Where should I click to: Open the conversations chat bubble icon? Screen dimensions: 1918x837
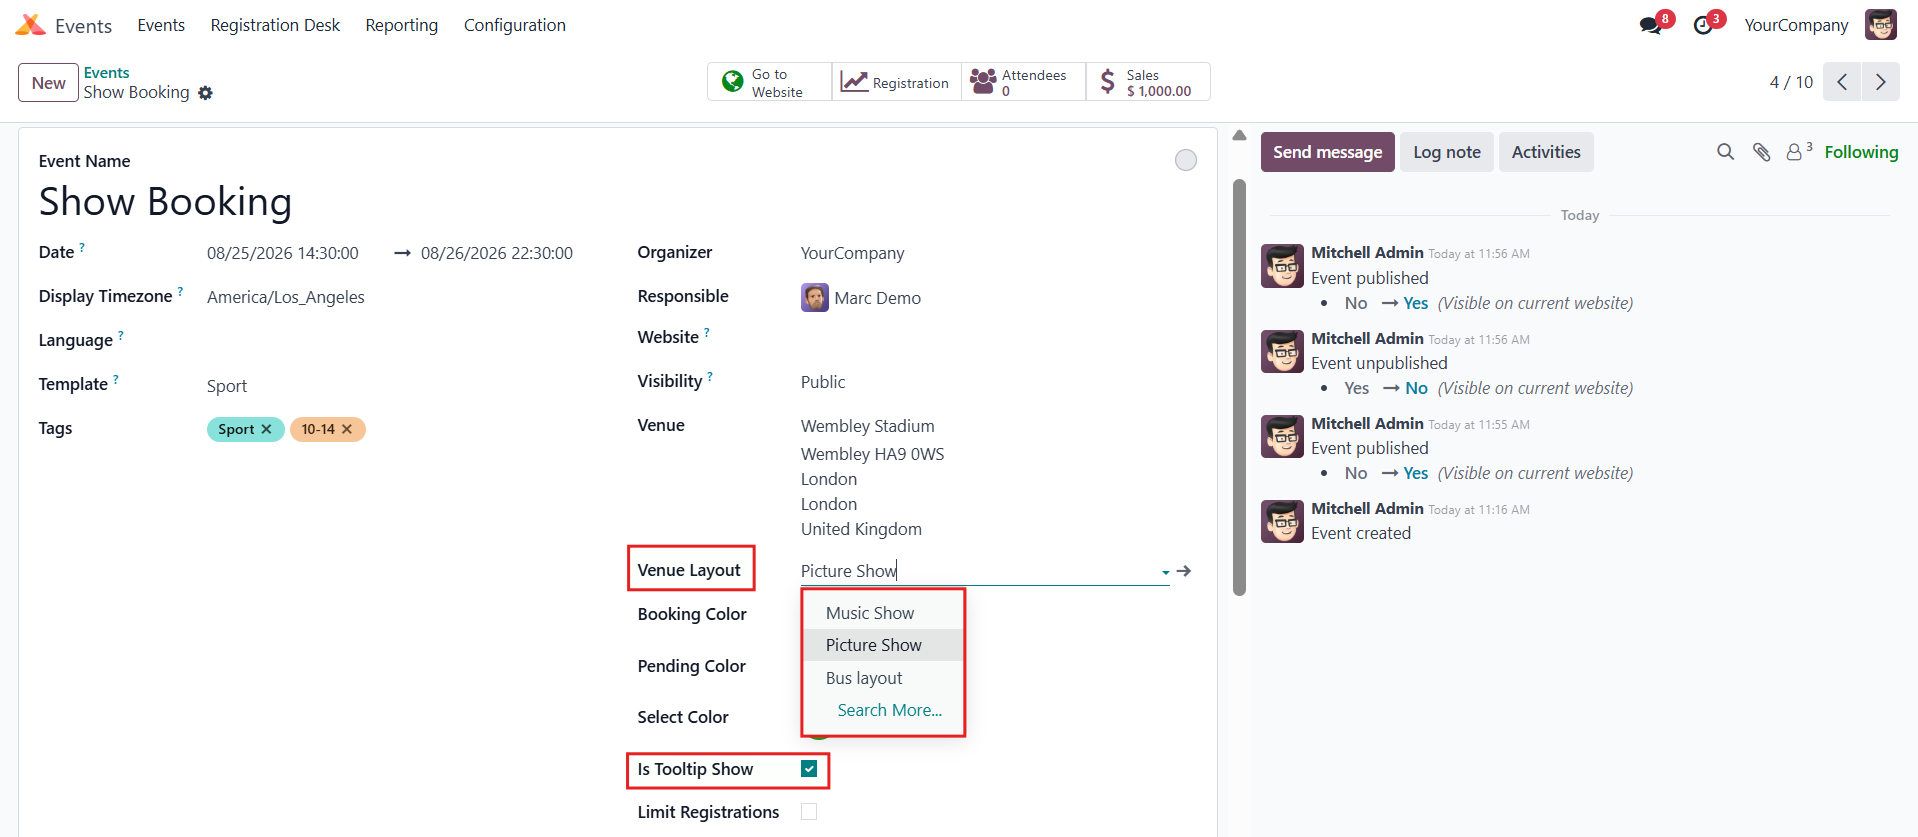coord(1650,25)
